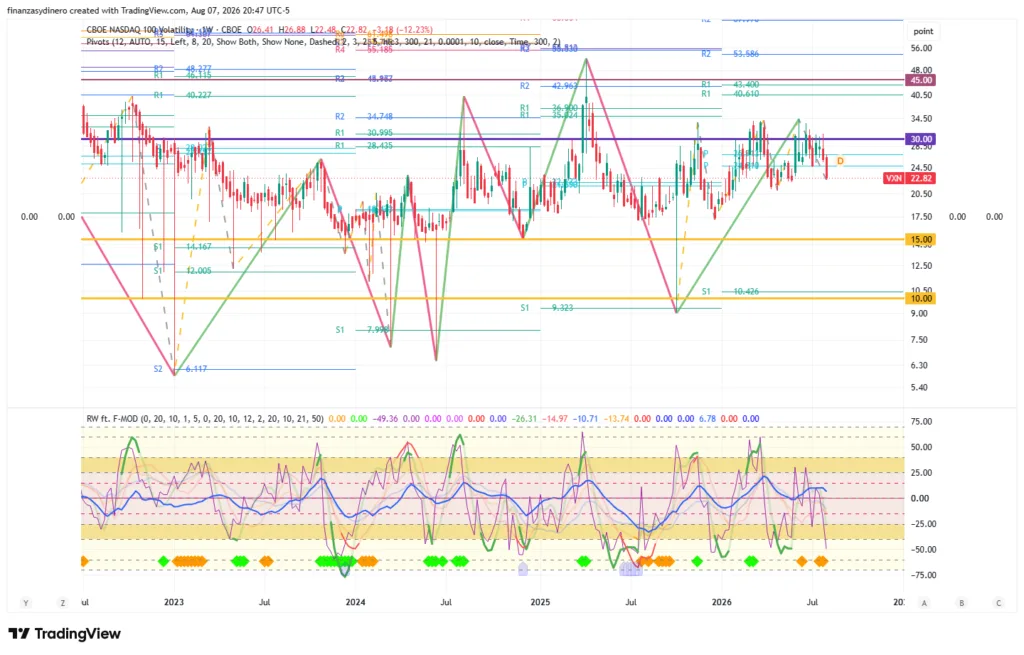The width and height of the screenshot is (1024, 655).
Task: Click the 17.50 price scale value
Action: click(x=921, y=217)
